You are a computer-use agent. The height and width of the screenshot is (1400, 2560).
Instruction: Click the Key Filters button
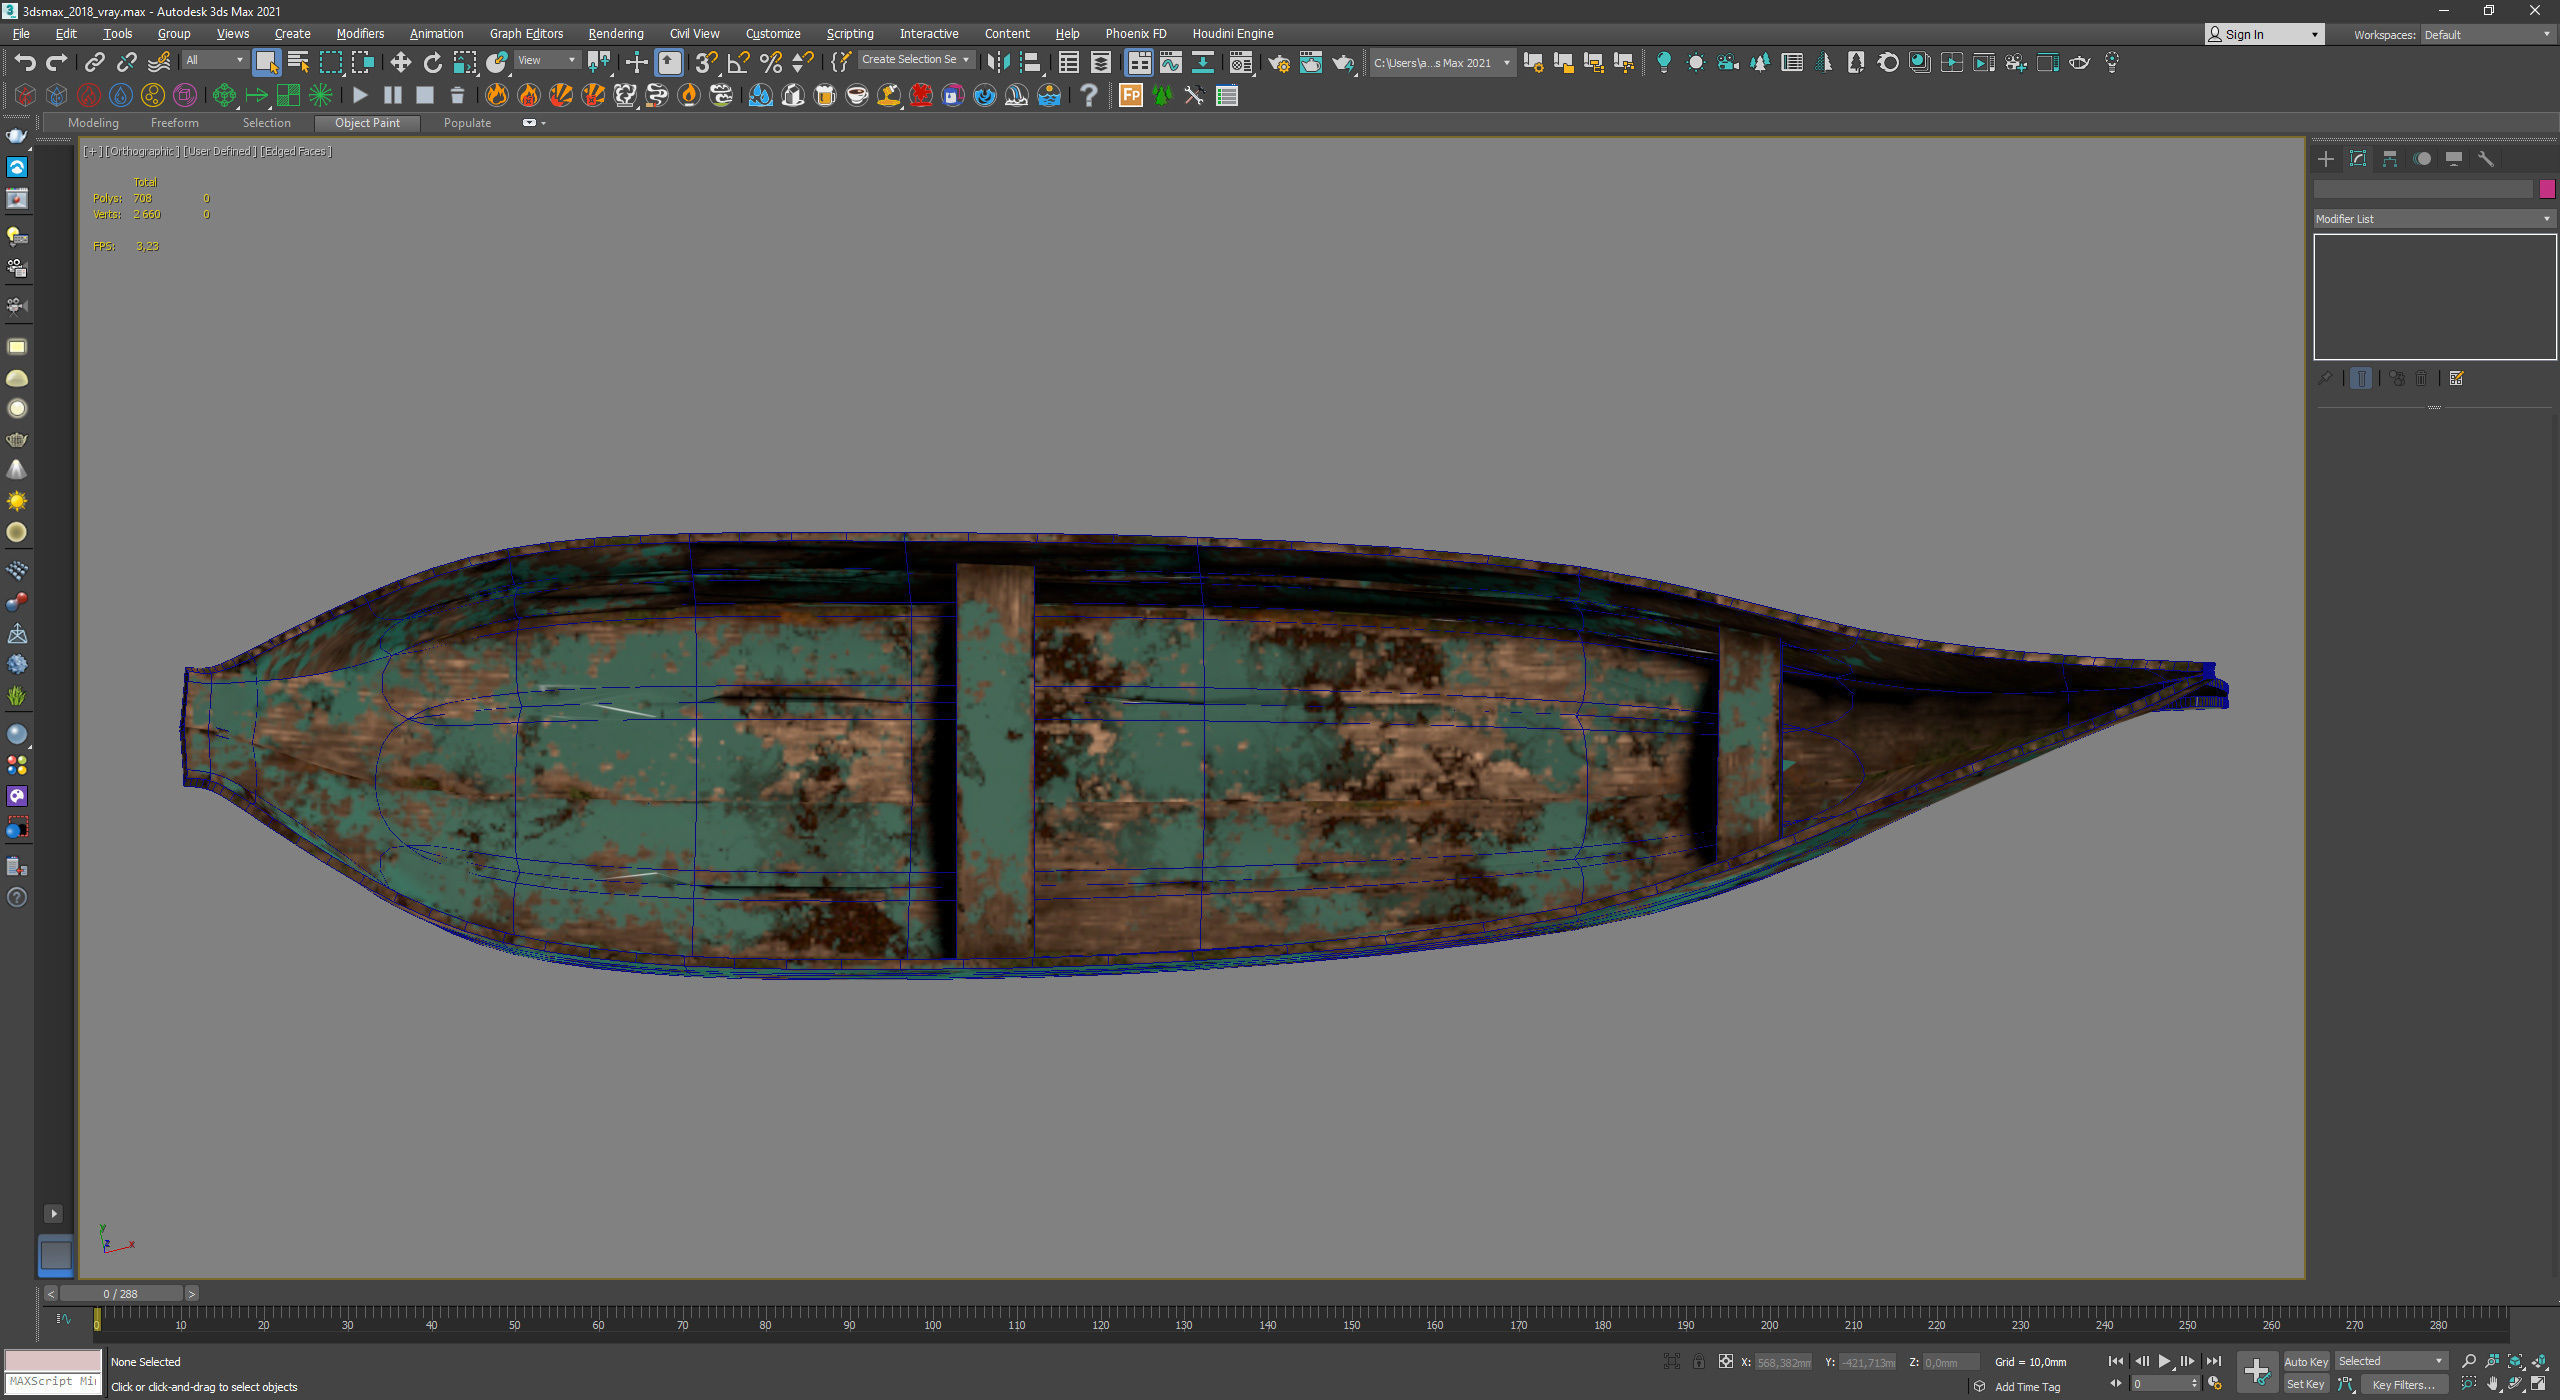click(x=2402, y=1385)
